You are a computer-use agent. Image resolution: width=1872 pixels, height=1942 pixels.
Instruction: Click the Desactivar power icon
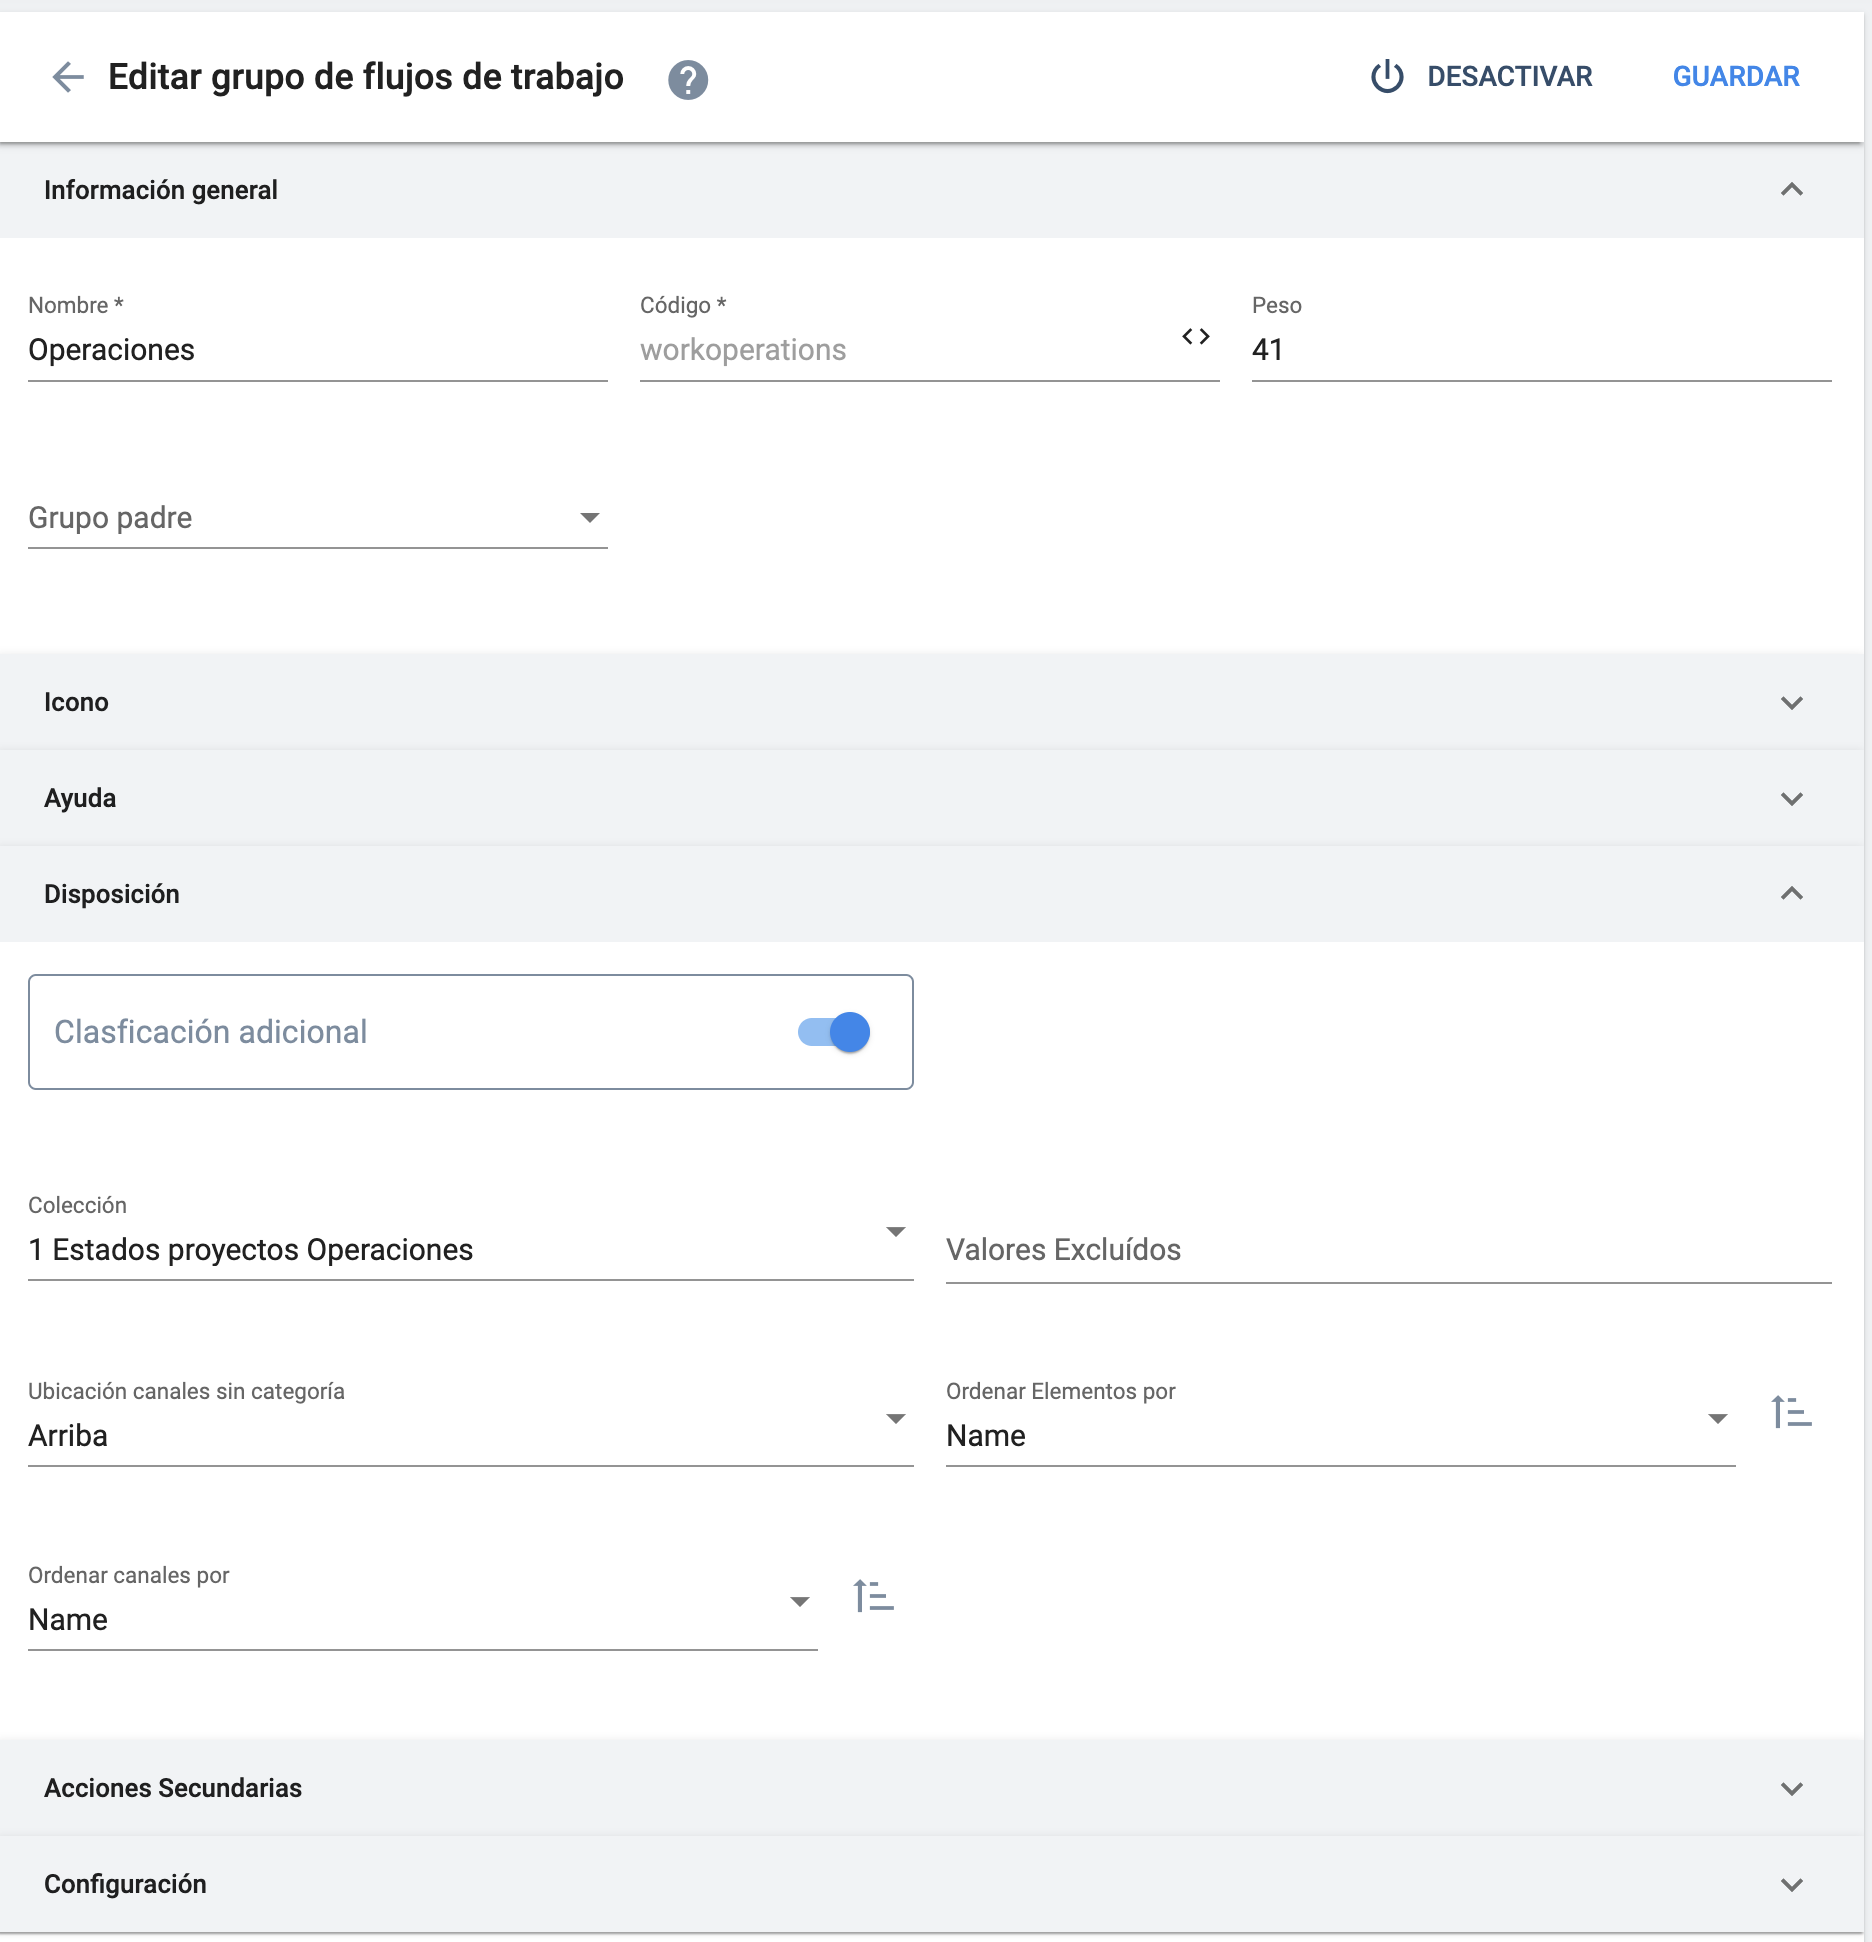1387,77
